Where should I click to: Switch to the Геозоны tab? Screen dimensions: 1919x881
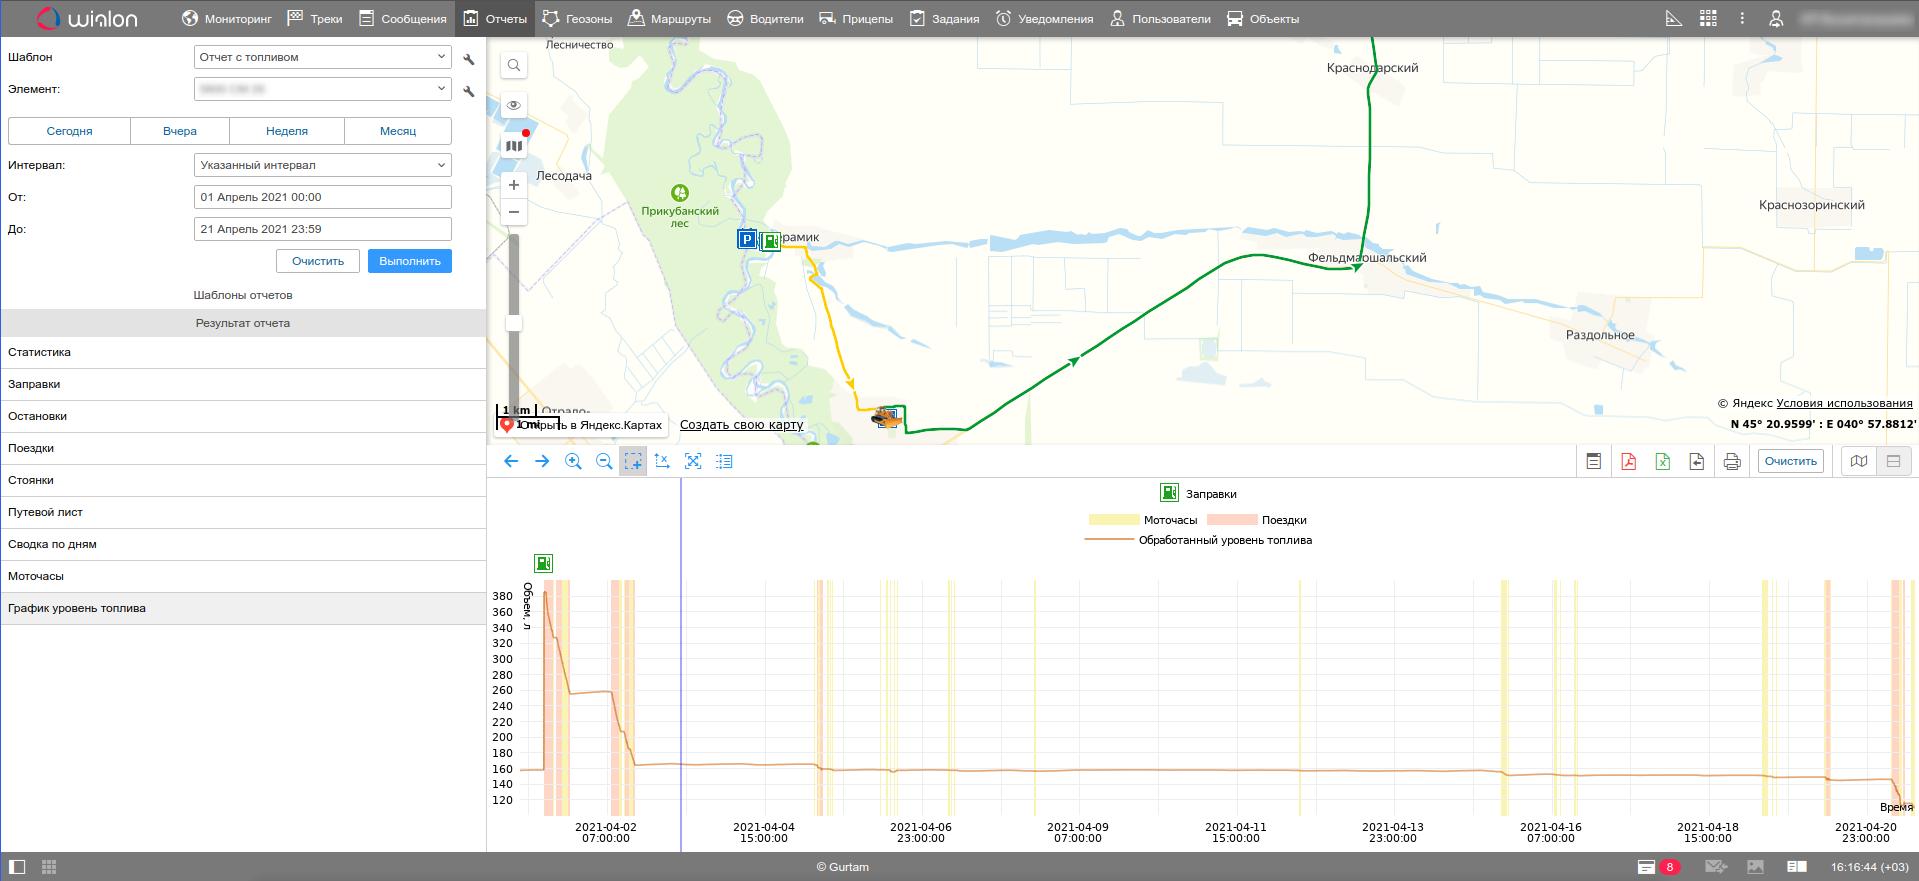(x=577, y=19)
